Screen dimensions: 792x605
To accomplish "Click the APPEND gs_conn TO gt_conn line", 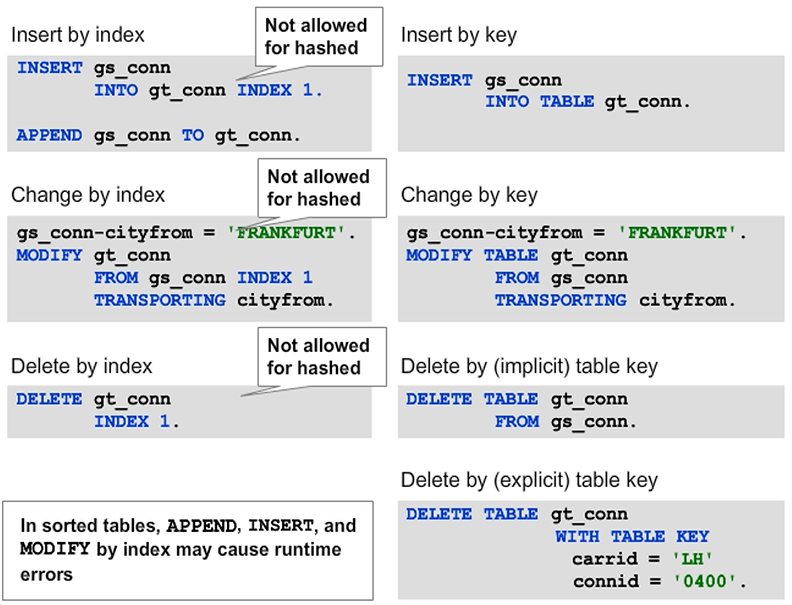I will point(159,135).
